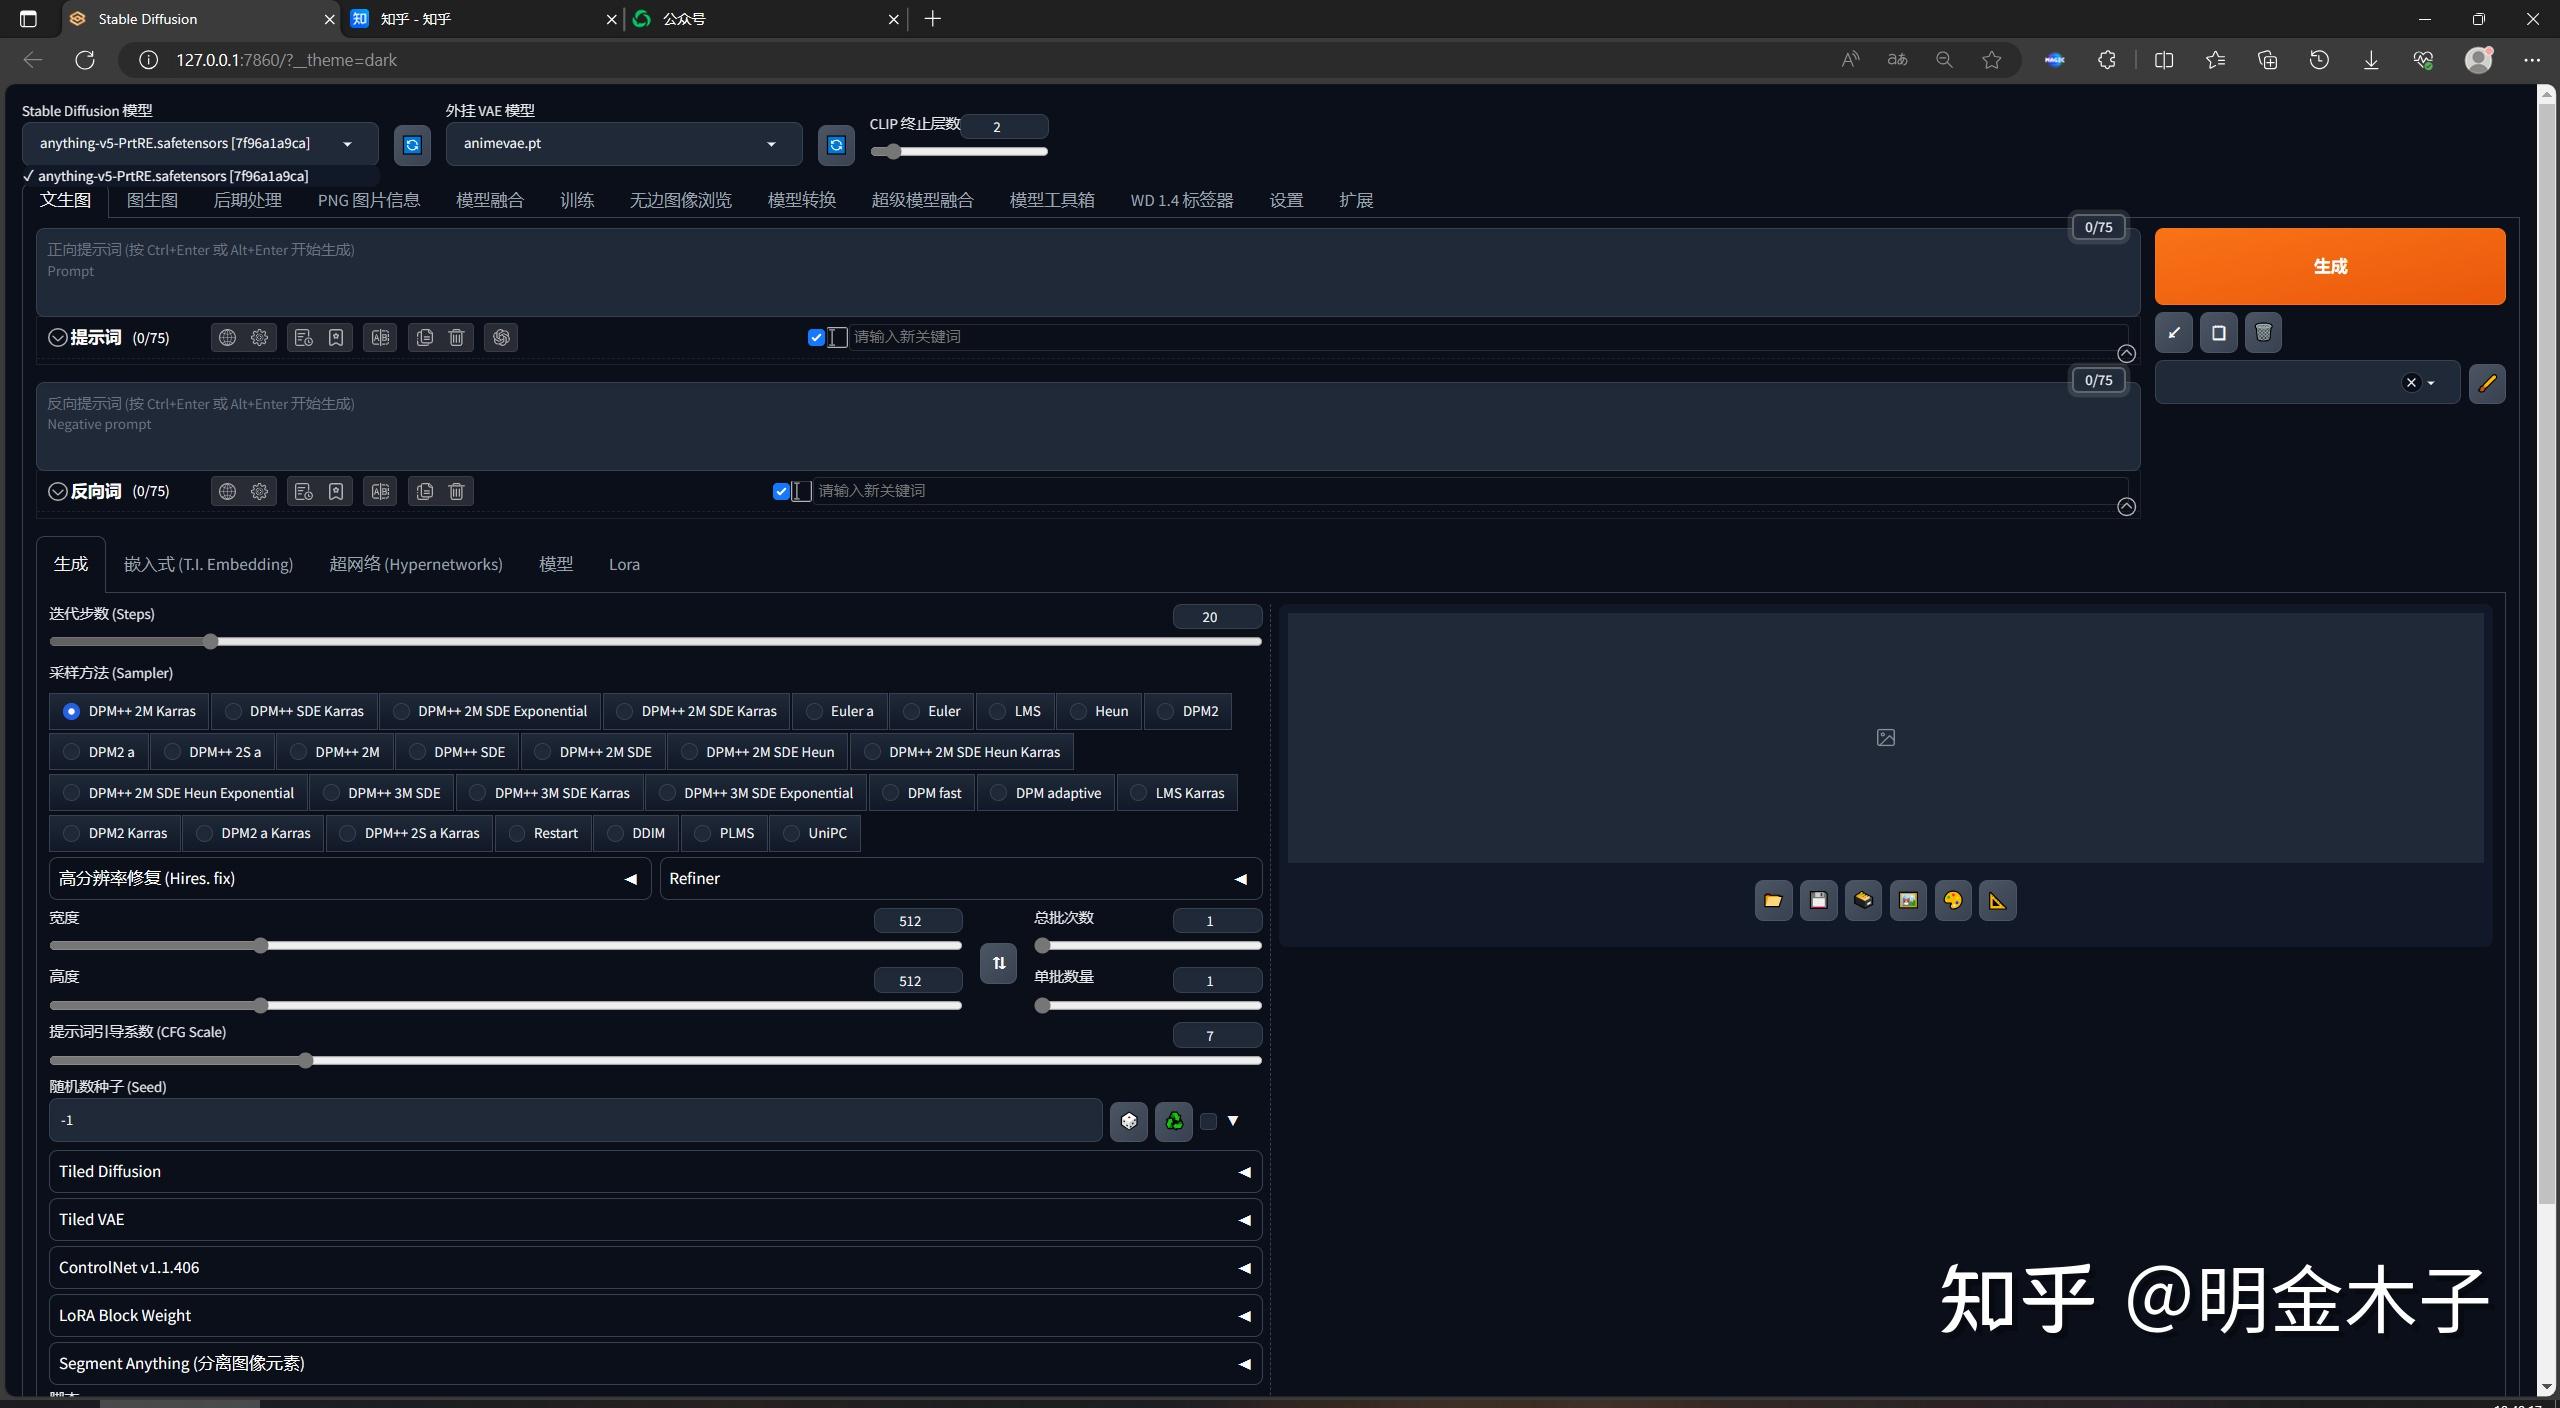Refresh the Stable Diffusion model list
Image resolution: width=2560 pixels, height=1408 pixels.
411,144
